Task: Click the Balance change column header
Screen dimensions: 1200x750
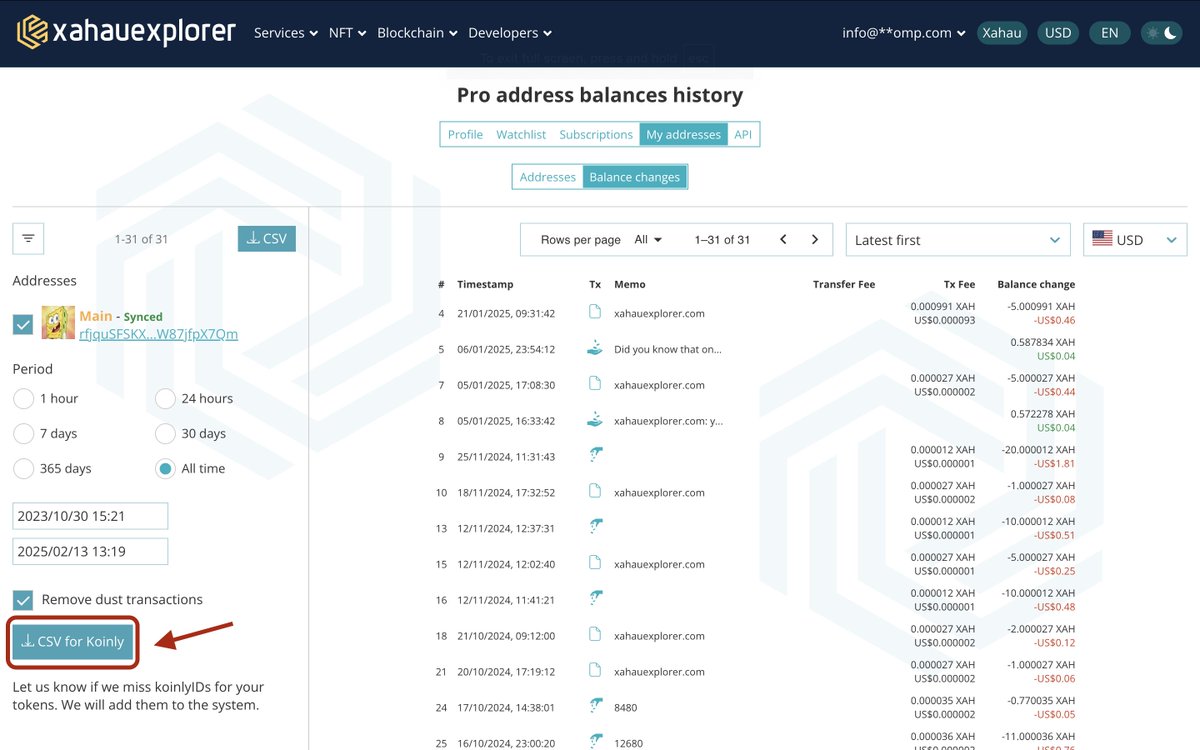Action: point(1036,284)
